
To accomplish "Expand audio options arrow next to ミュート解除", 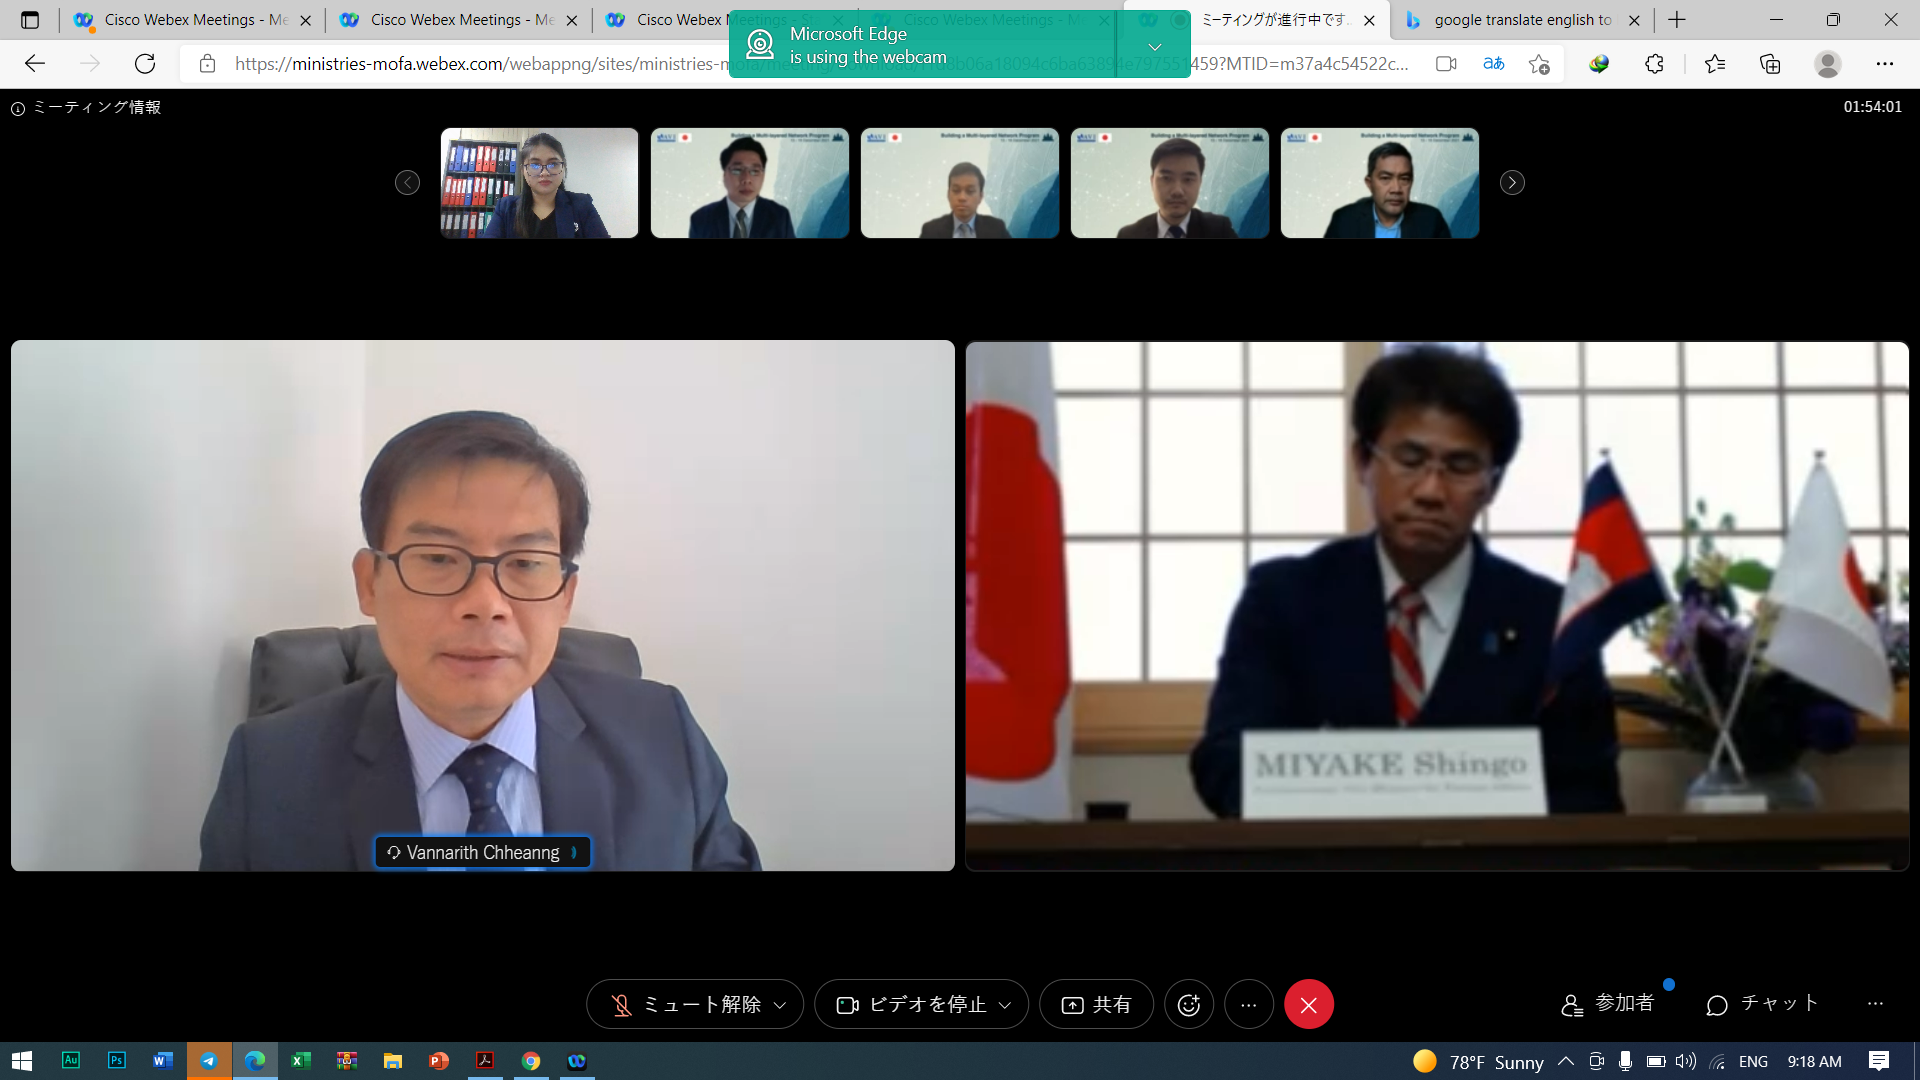I will point(780,1005).
